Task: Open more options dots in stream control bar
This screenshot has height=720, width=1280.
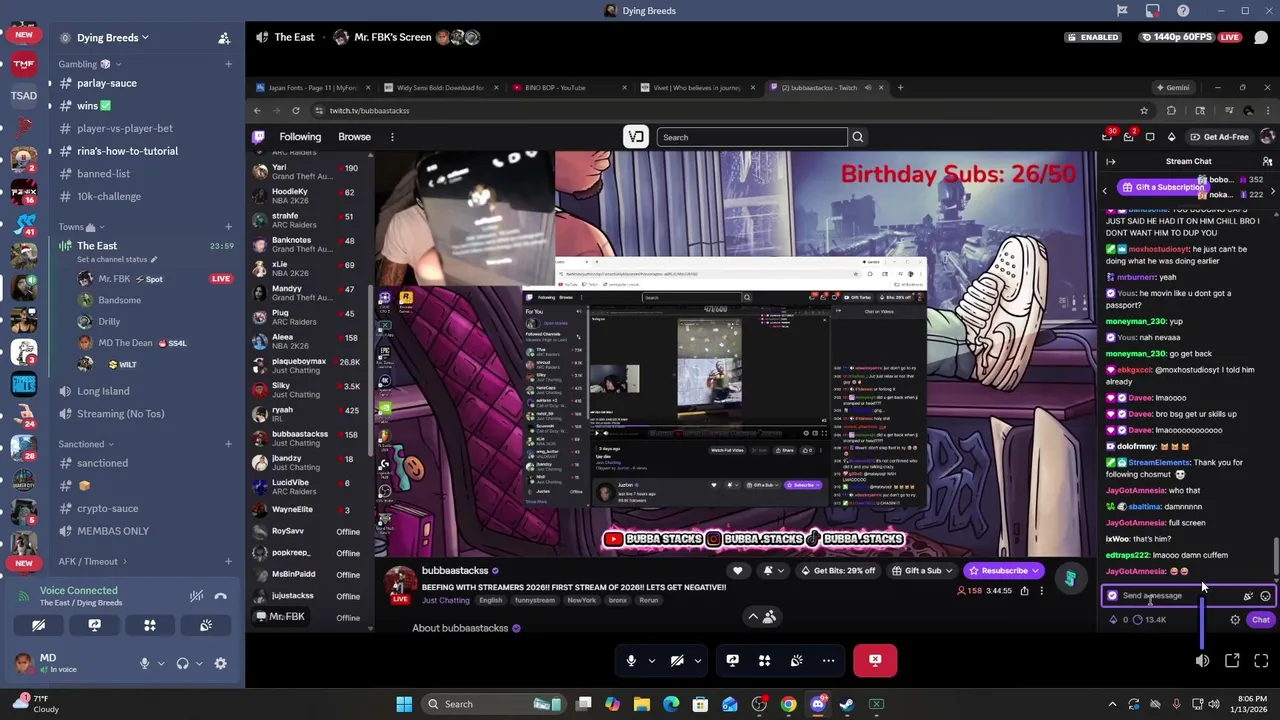Action: 828,660
